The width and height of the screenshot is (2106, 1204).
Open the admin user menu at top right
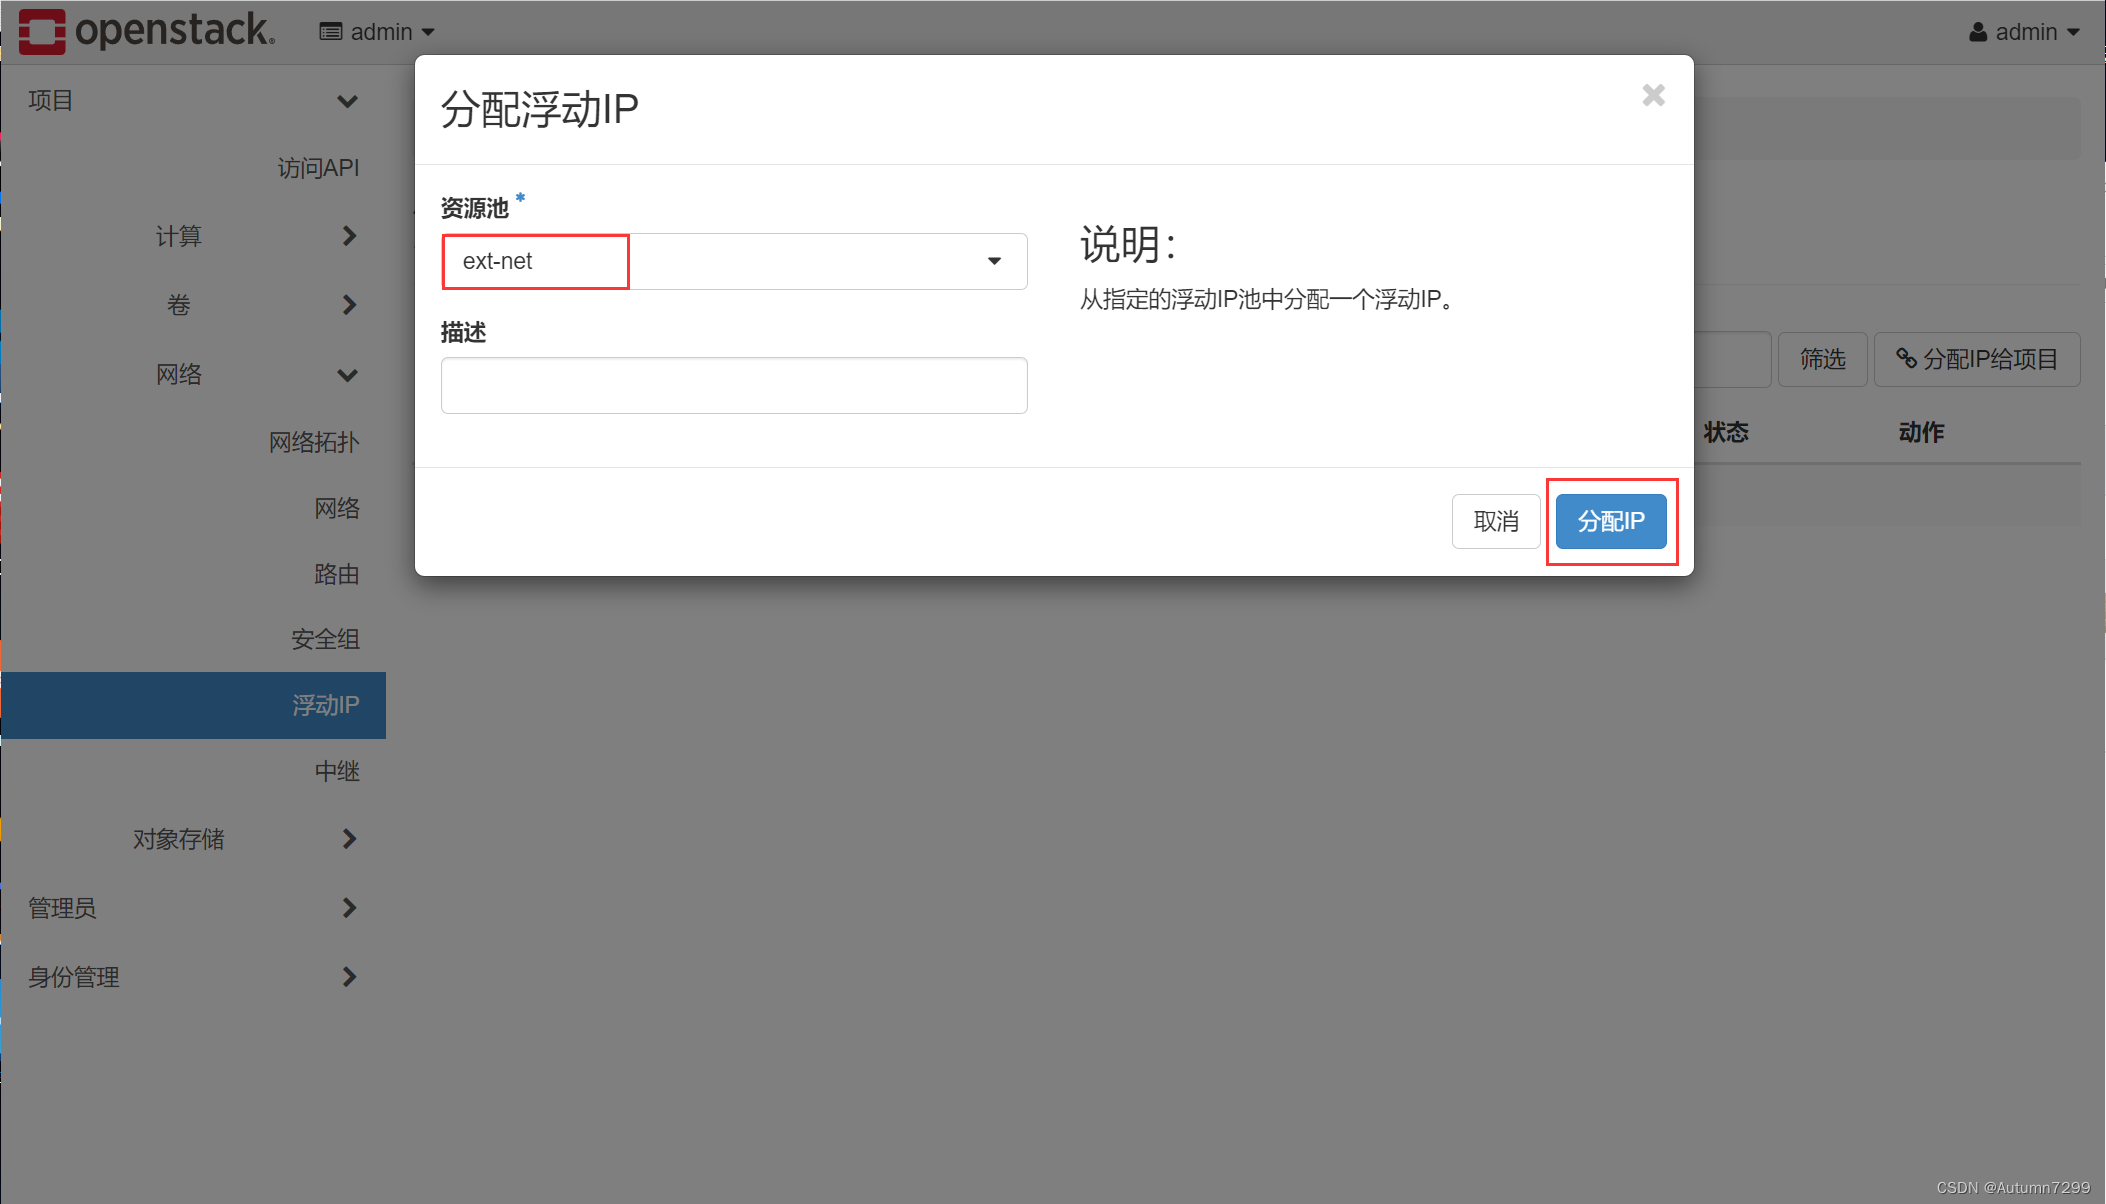2025,32
